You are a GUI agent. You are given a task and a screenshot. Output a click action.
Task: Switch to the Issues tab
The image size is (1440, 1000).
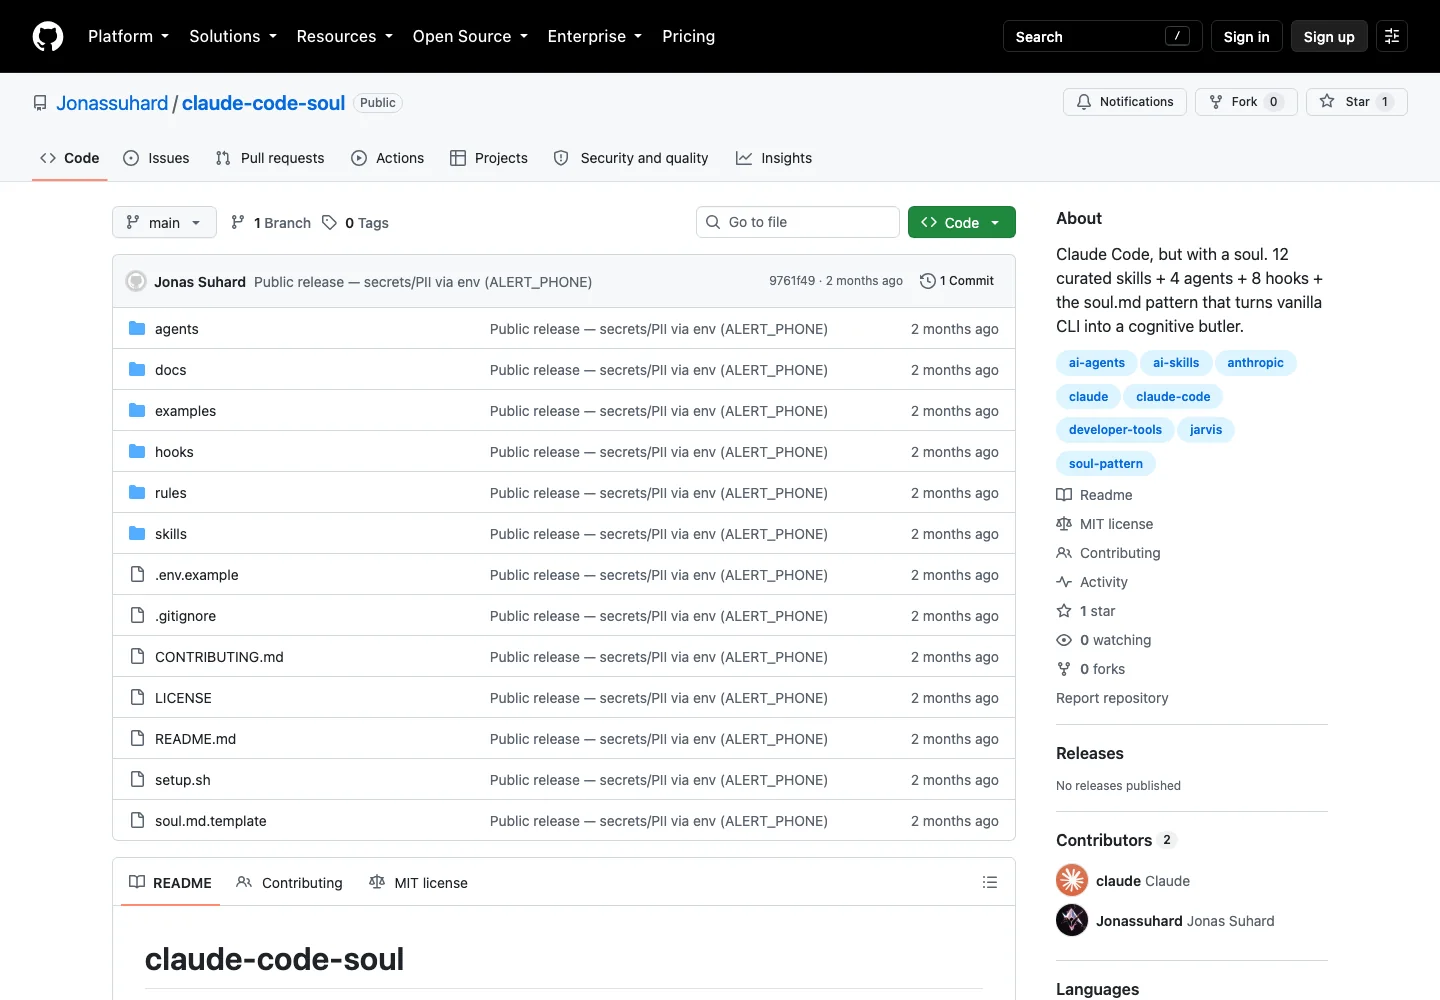coord(156,158)
